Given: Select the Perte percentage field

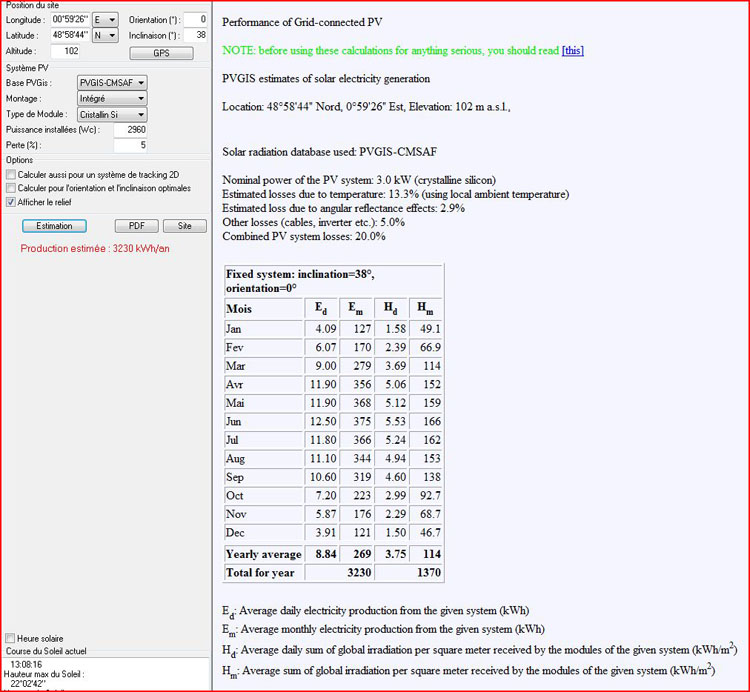Looking at the screenshot, I should pyautogui.click(x=131, y=146).
